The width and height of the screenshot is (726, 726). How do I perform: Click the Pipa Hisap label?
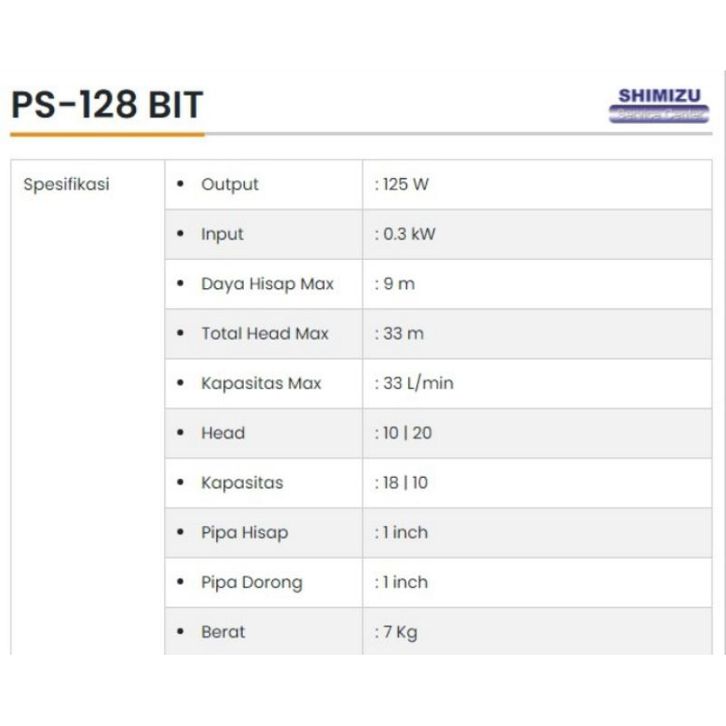coord(244,532)
